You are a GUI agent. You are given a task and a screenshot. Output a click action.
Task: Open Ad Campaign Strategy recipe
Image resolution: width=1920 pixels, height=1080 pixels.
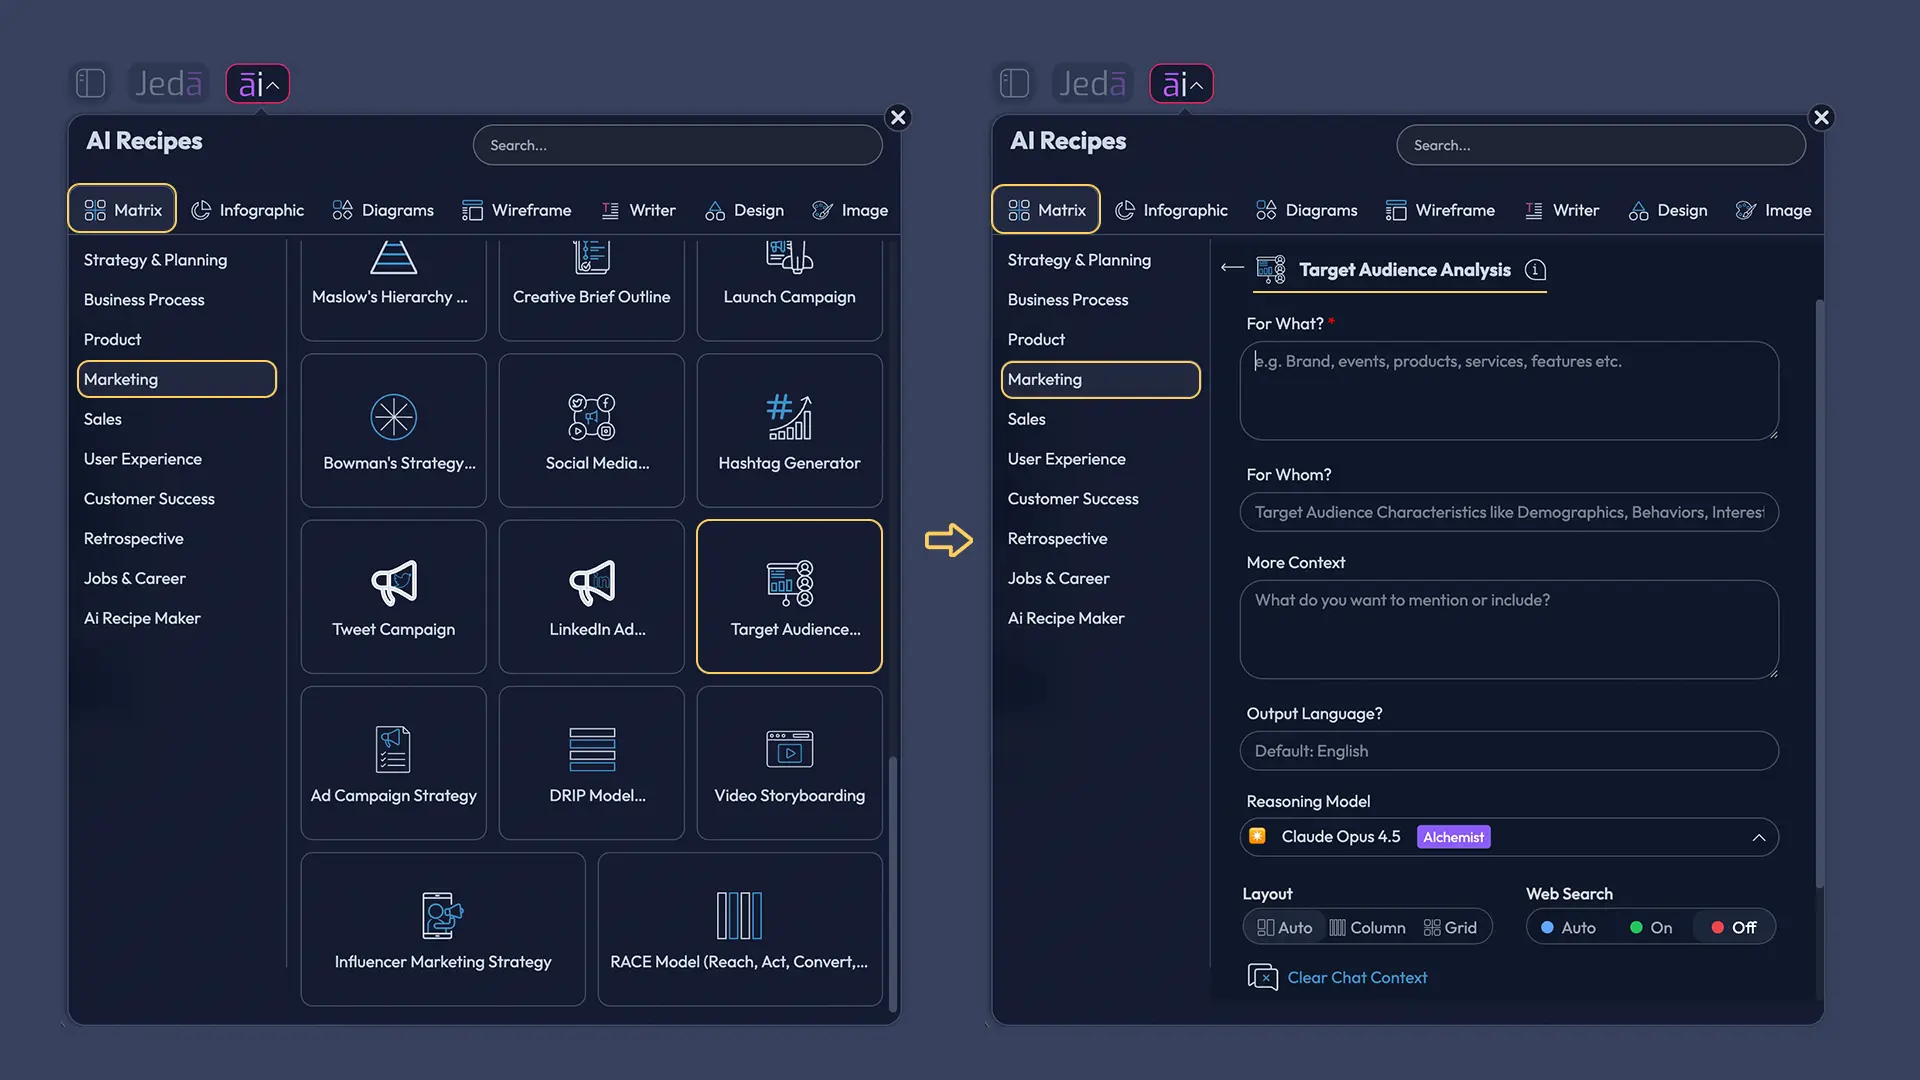pyautogui.click(x=393, y=762)
